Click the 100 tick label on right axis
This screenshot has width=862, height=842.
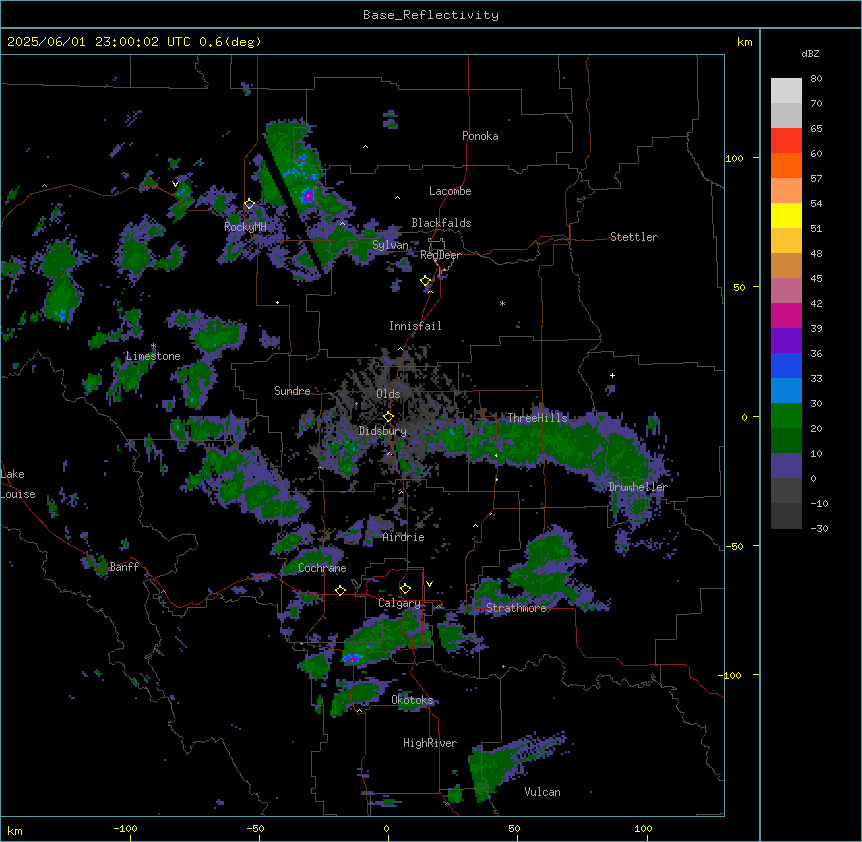pos(734,158)
